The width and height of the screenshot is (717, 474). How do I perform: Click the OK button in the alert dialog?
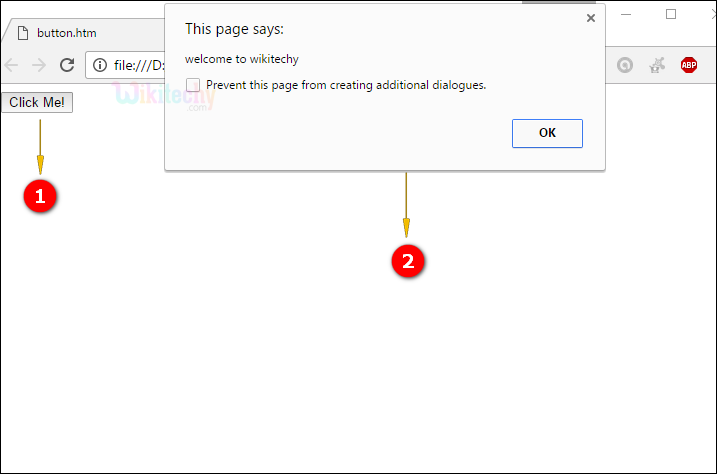coord(547,133)
